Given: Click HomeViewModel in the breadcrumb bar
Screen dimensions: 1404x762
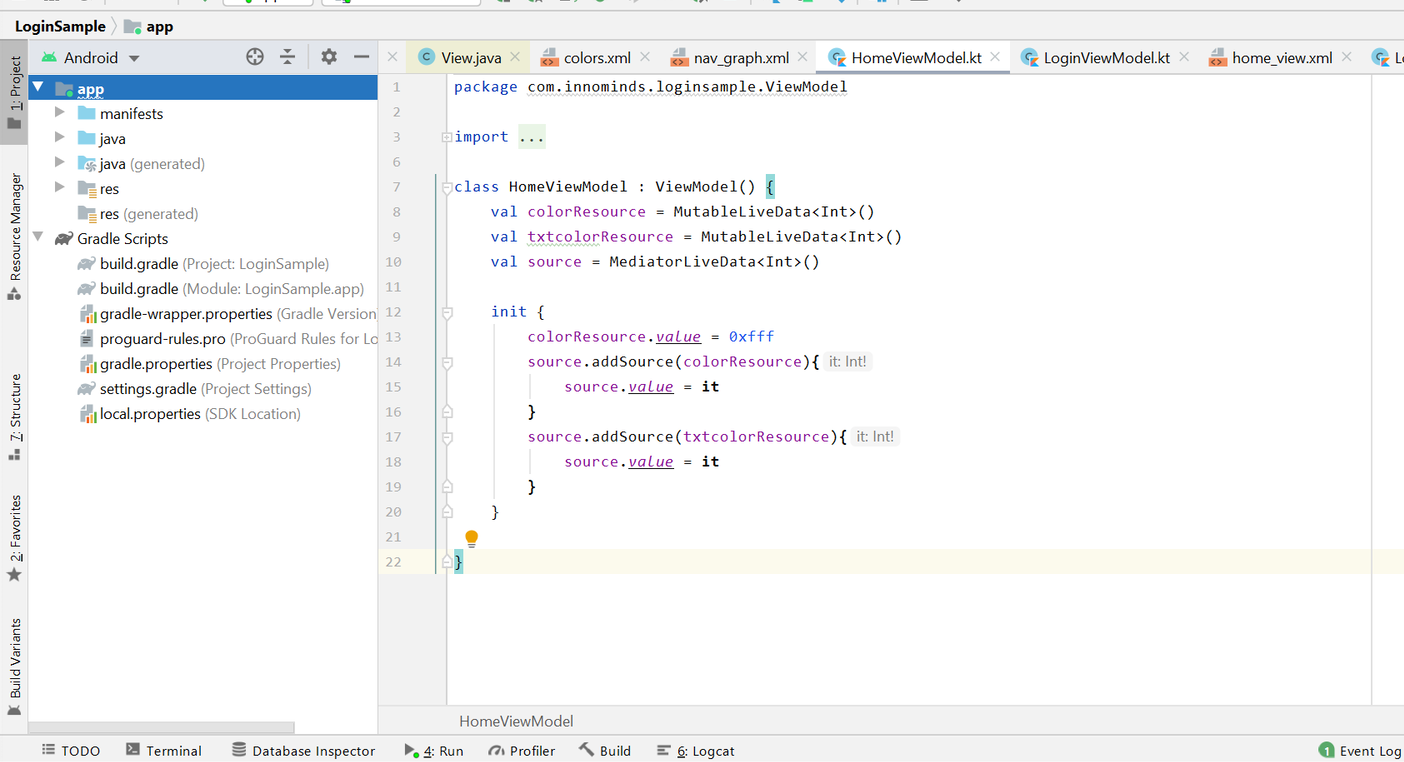Looking at the screenshot, I should tap(515, 720).
